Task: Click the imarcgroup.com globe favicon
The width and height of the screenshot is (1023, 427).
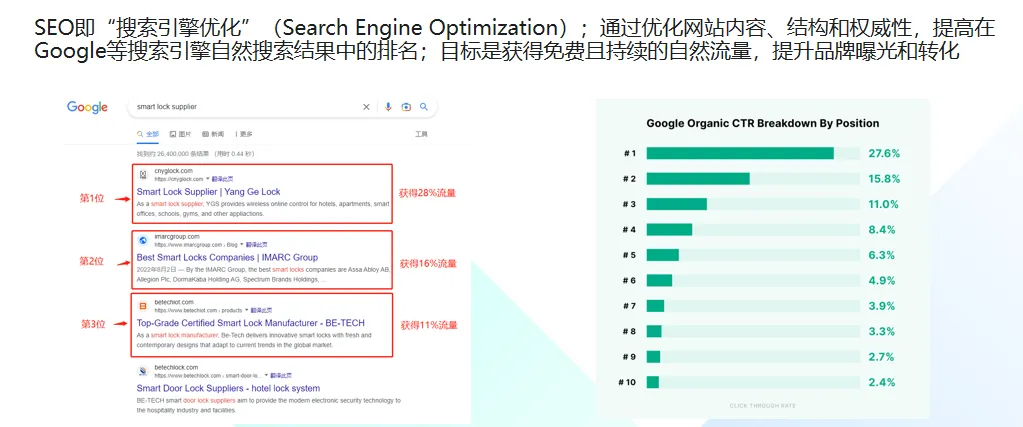Action: 143,240
